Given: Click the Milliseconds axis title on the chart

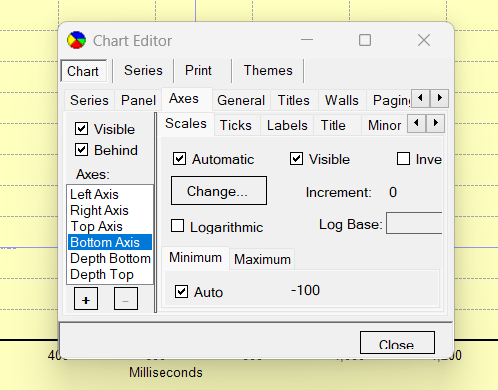Looking at the screenshot, I should 166,372.
